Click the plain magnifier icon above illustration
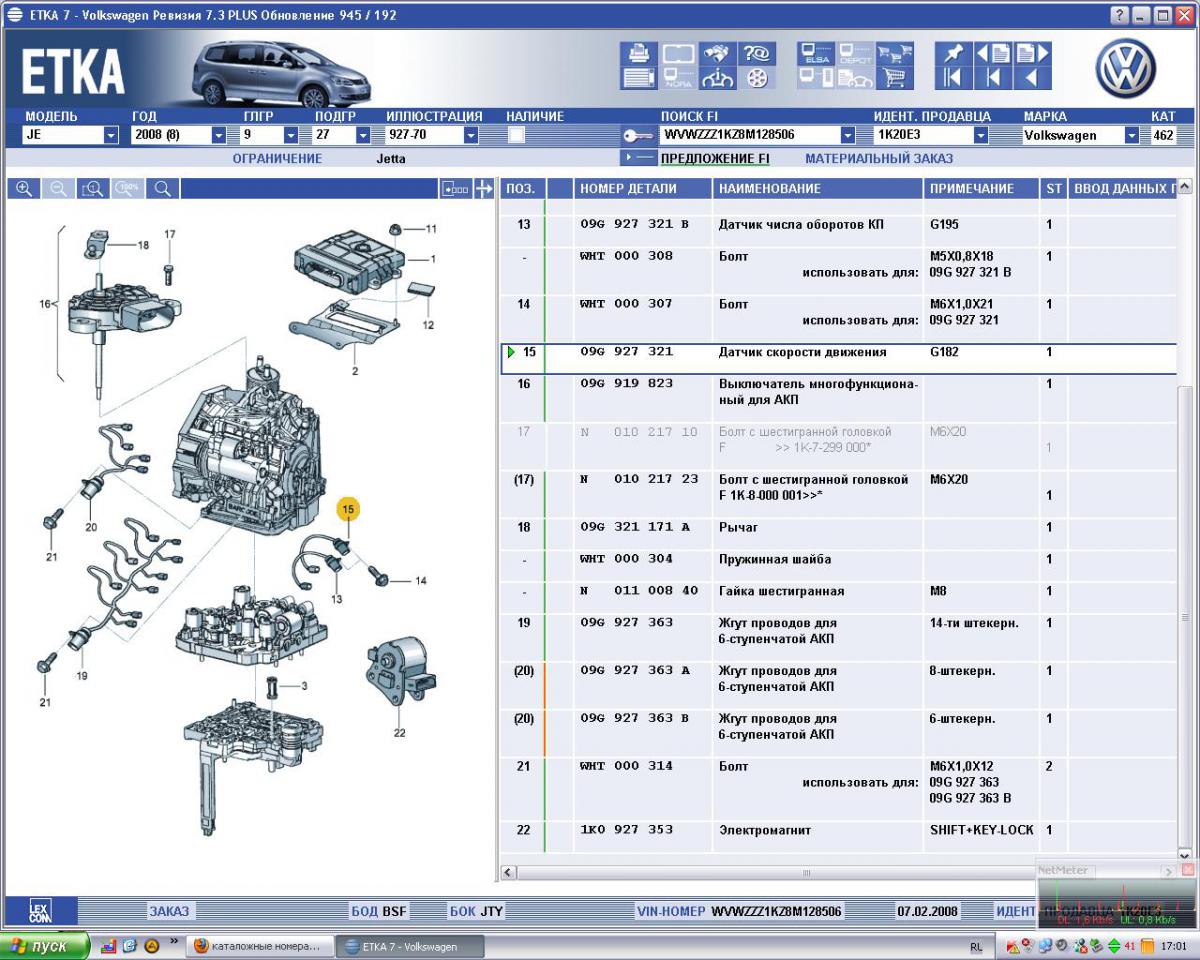 click(x=162, y=188)
